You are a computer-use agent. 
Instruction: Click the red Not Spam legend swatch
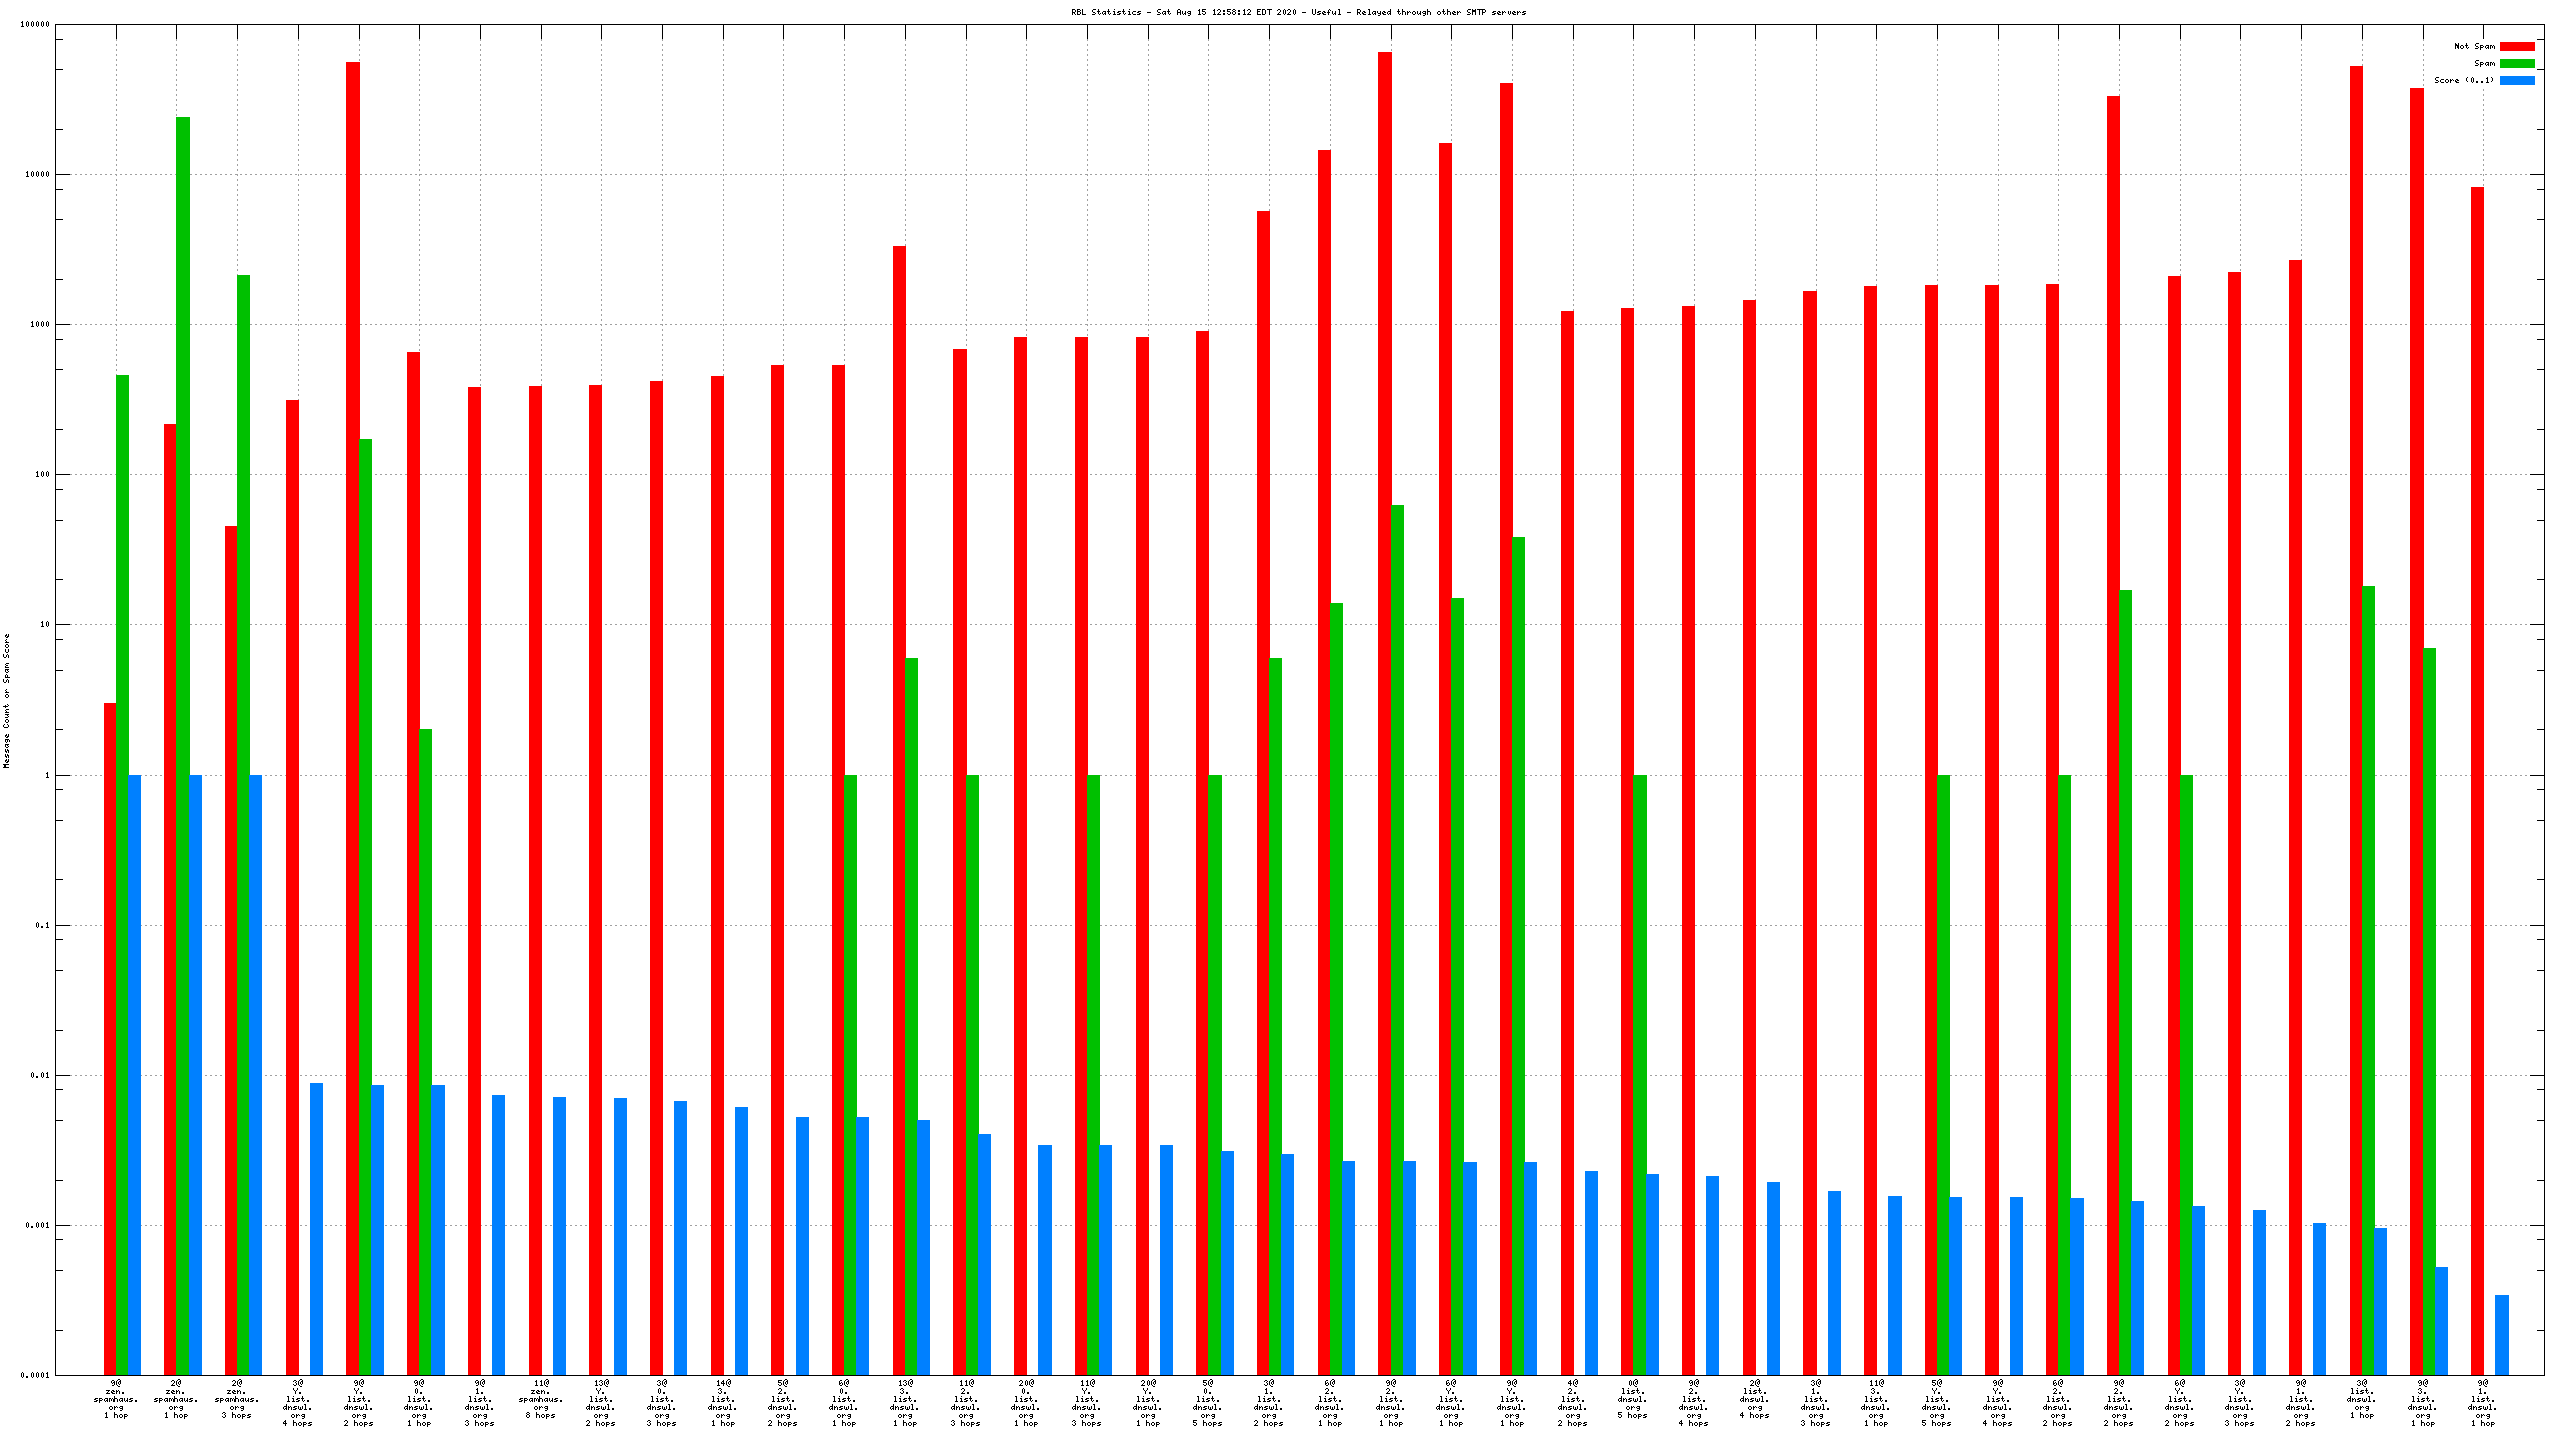[2516, 46]
